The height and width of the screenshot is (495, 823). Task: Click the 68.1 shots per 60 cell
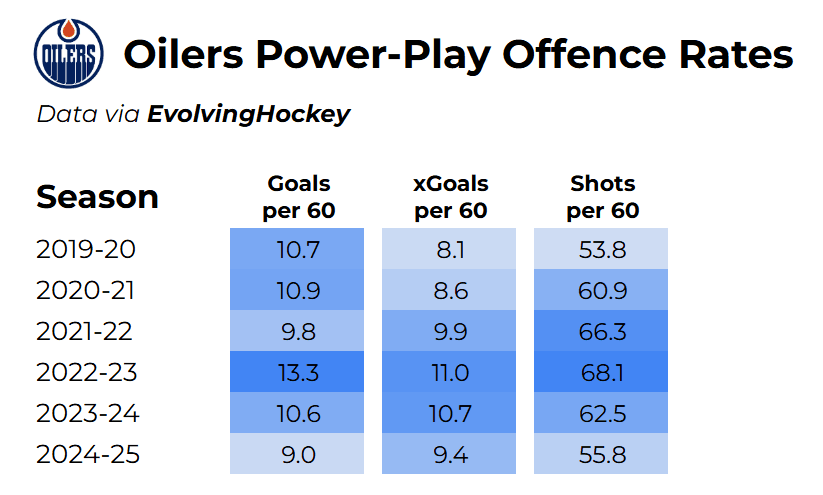tap(602, 372)
